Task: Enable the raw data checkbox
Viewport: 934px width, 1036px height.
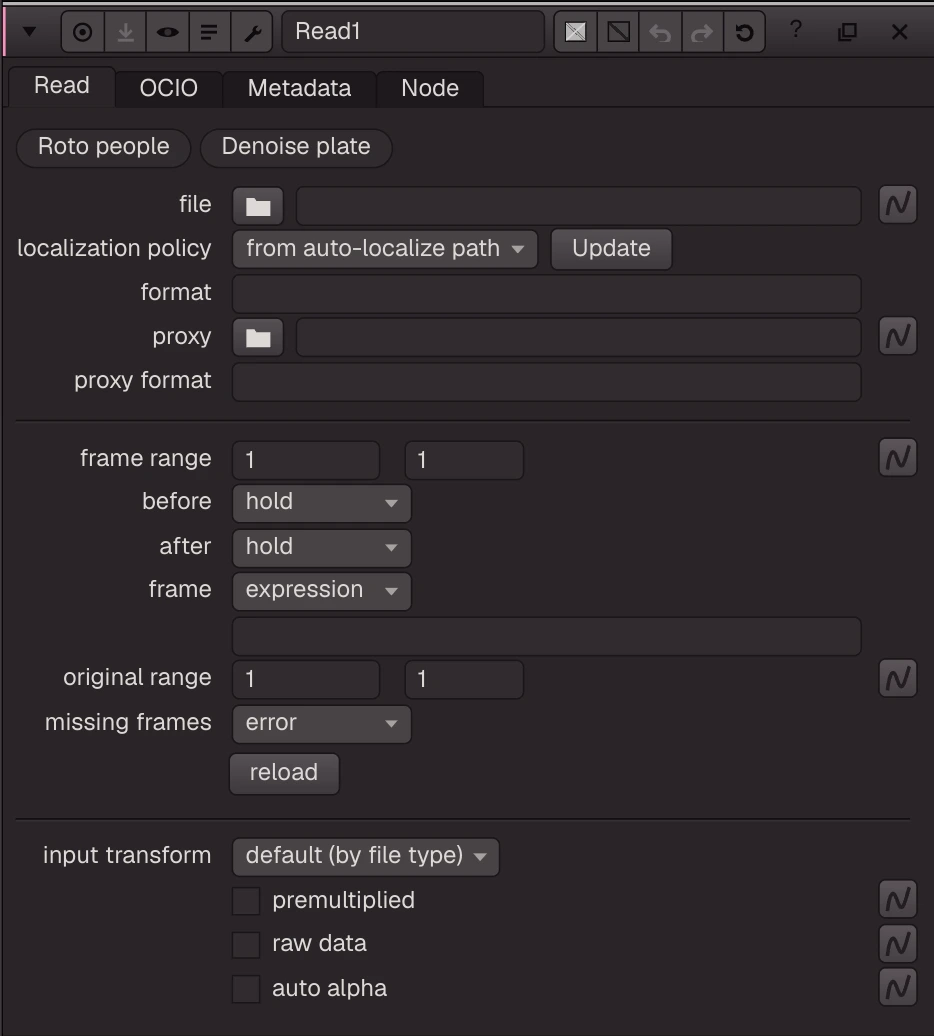Action: tap(246, 945)
